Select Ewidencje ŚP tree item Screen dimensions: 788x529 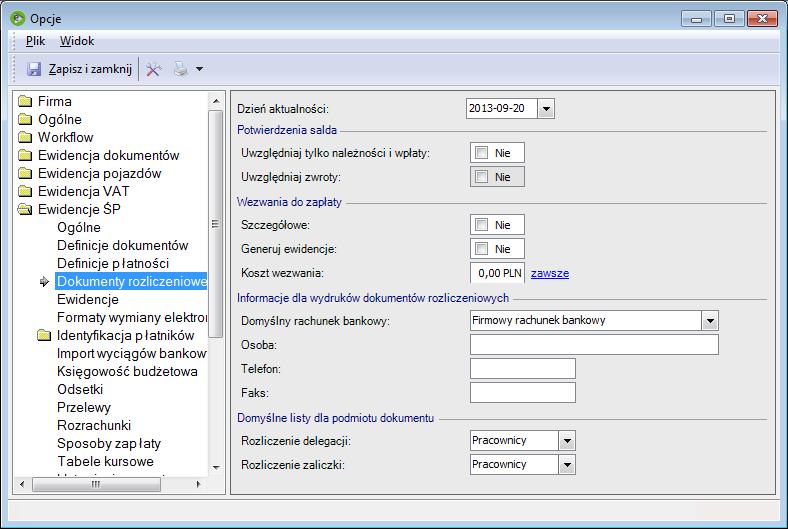pos(79,209)
